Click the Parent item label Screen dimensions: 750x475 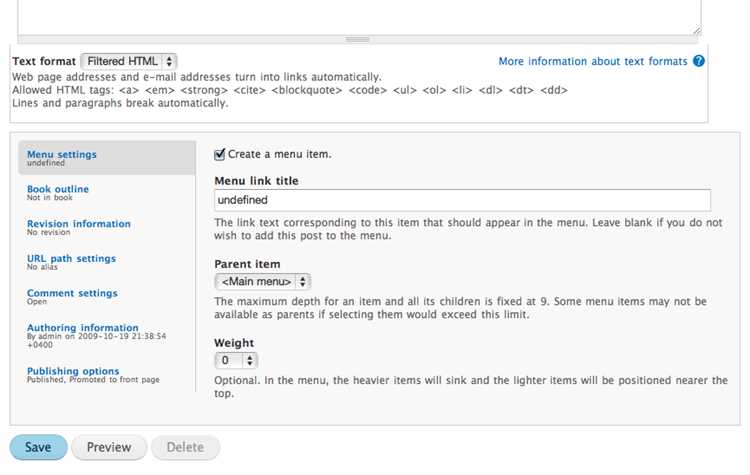click(x=247, y=264)
